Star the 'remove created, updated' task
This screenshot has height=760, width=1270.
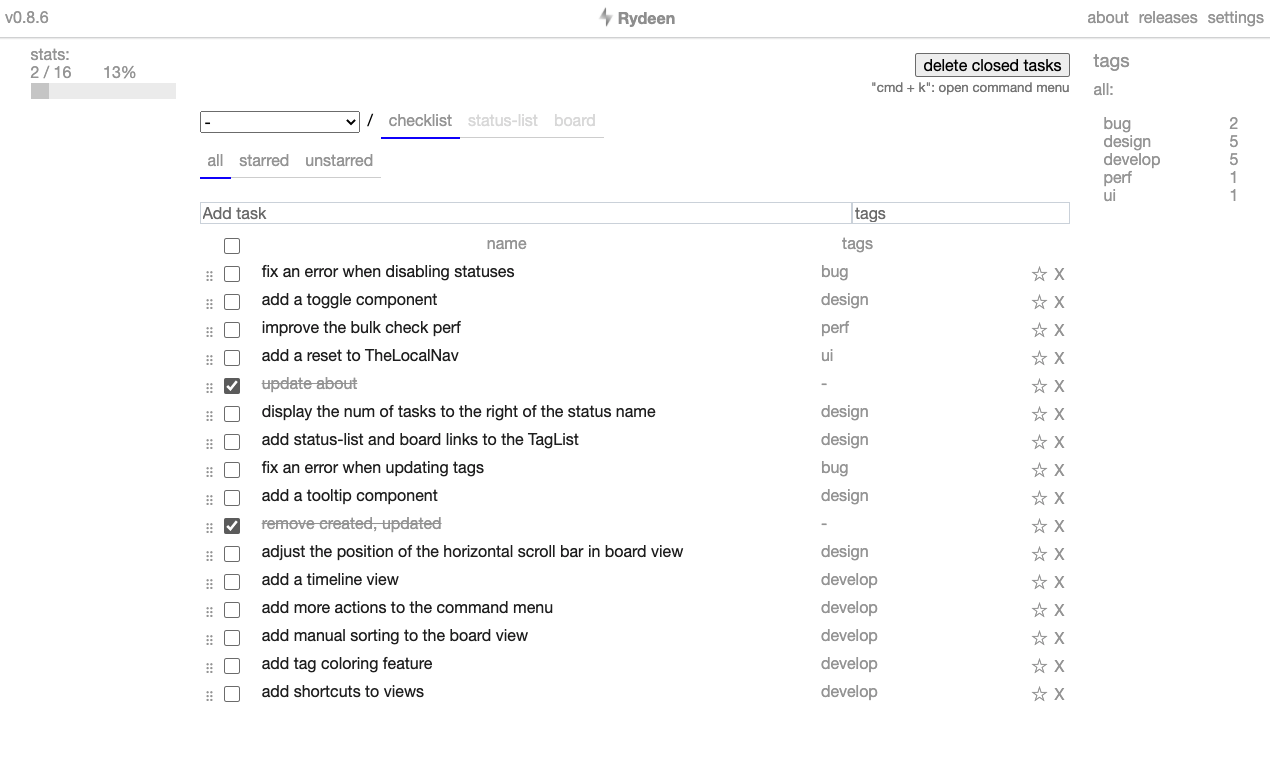(1039, 526)
